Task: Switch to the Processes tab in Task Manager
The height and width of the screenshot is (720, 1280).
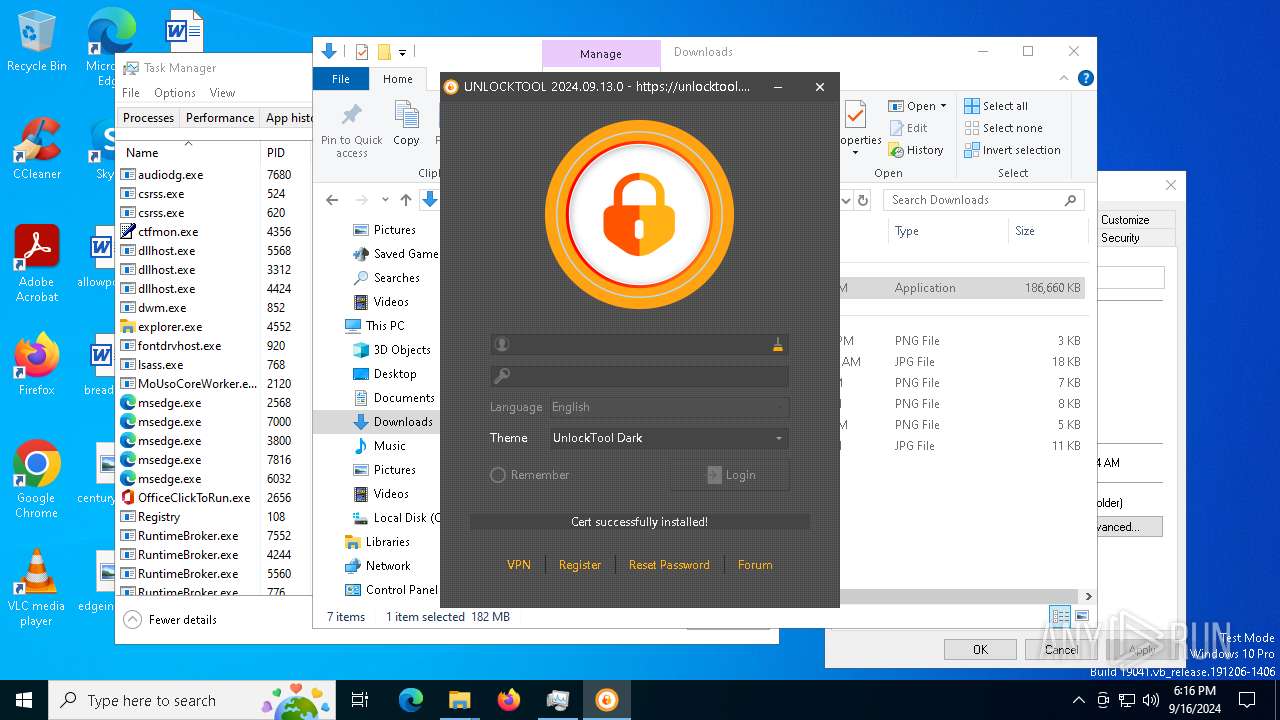Action: tap(148, 117)
